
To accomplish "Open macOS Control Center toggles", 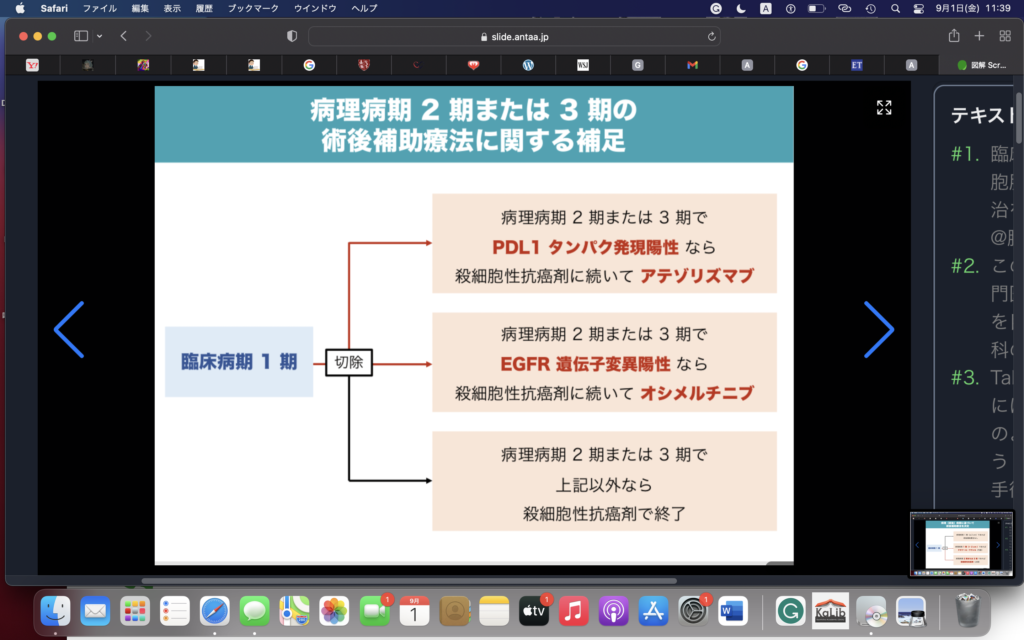I will coord(919,8).
